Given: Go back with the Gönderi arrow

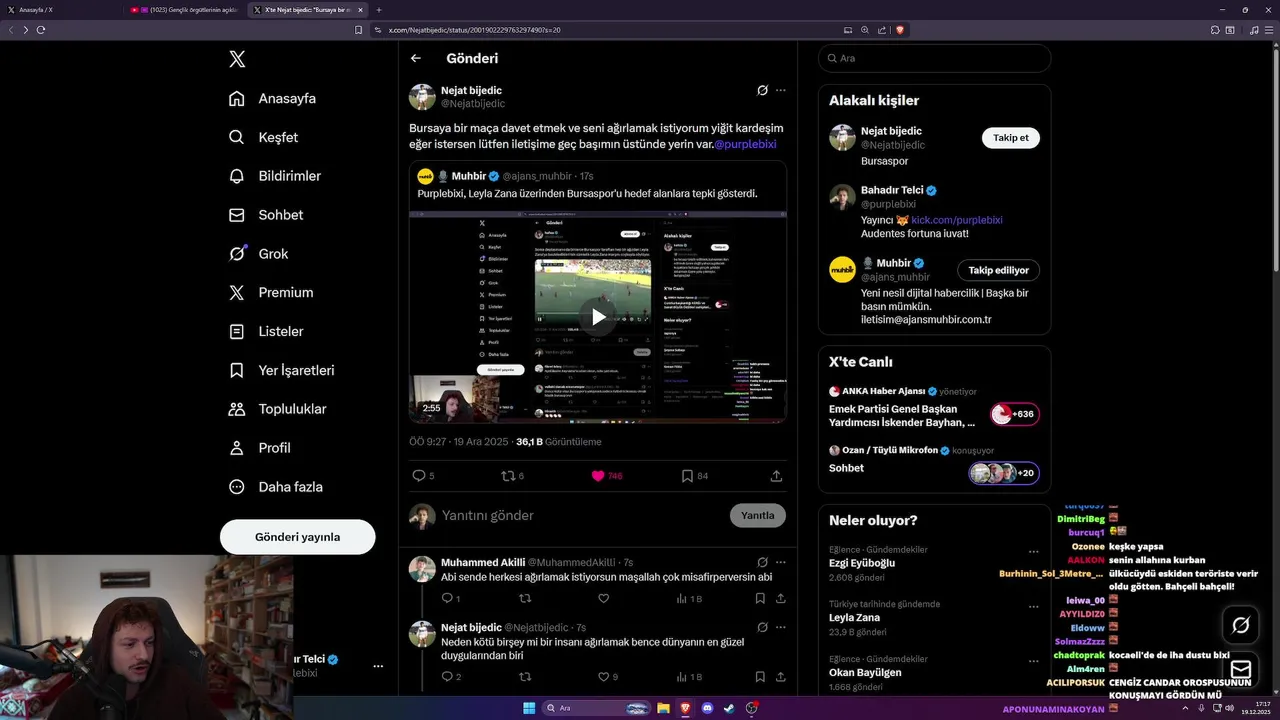Looking at the screenshot, I should click(416, 59).
